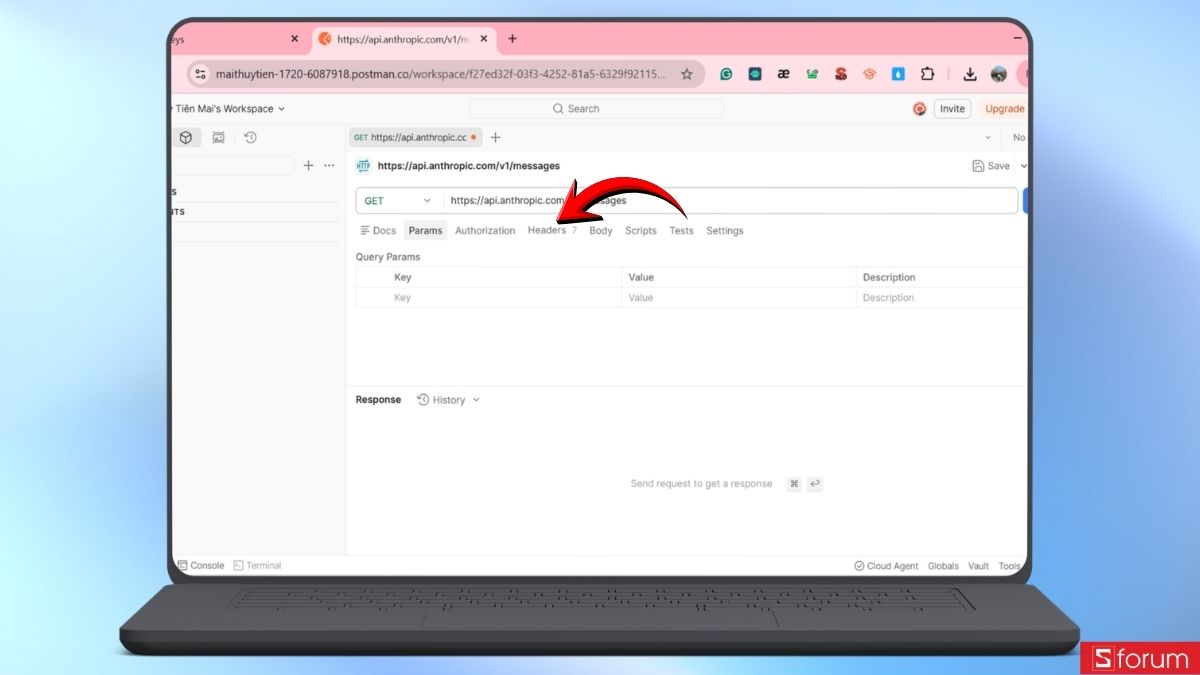Image resolution: width=1200 pixels, height=675 pixels.
Task: Switch to the Tests tab
Action: click(681, 230)
